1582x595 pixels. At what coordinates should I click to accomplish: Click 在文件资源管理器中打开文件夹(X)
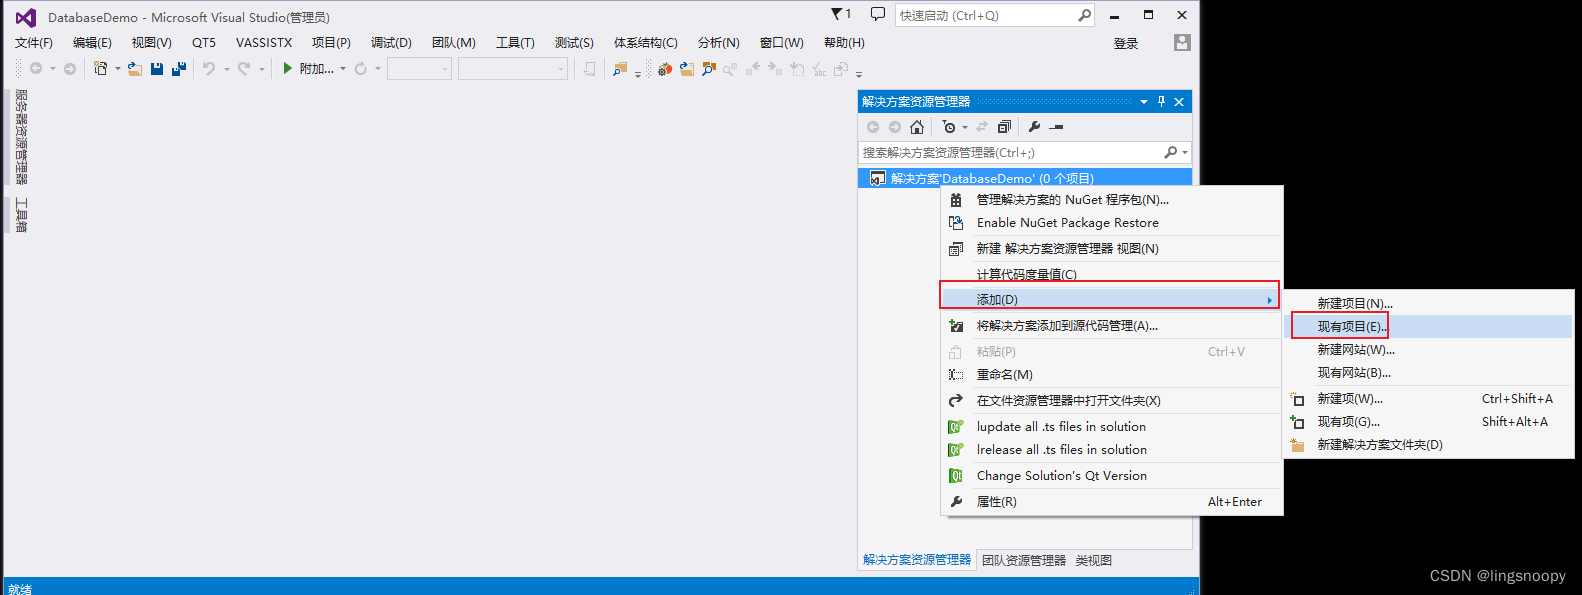1111,401
